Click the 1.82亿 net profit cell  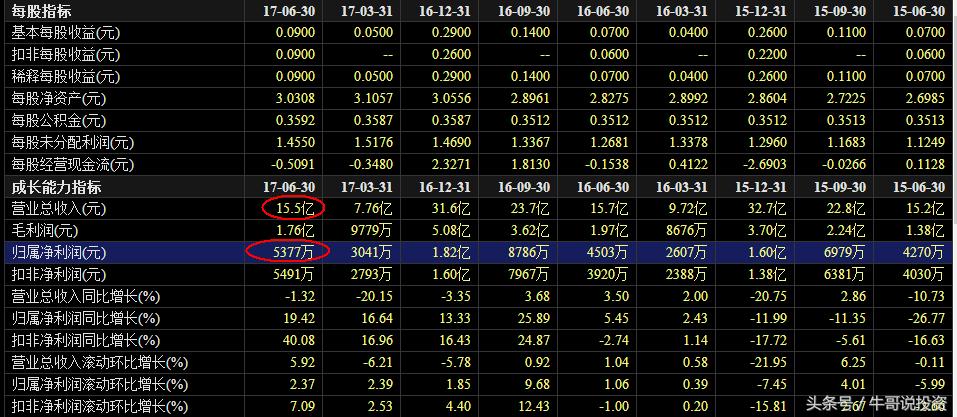coord(452,253)
